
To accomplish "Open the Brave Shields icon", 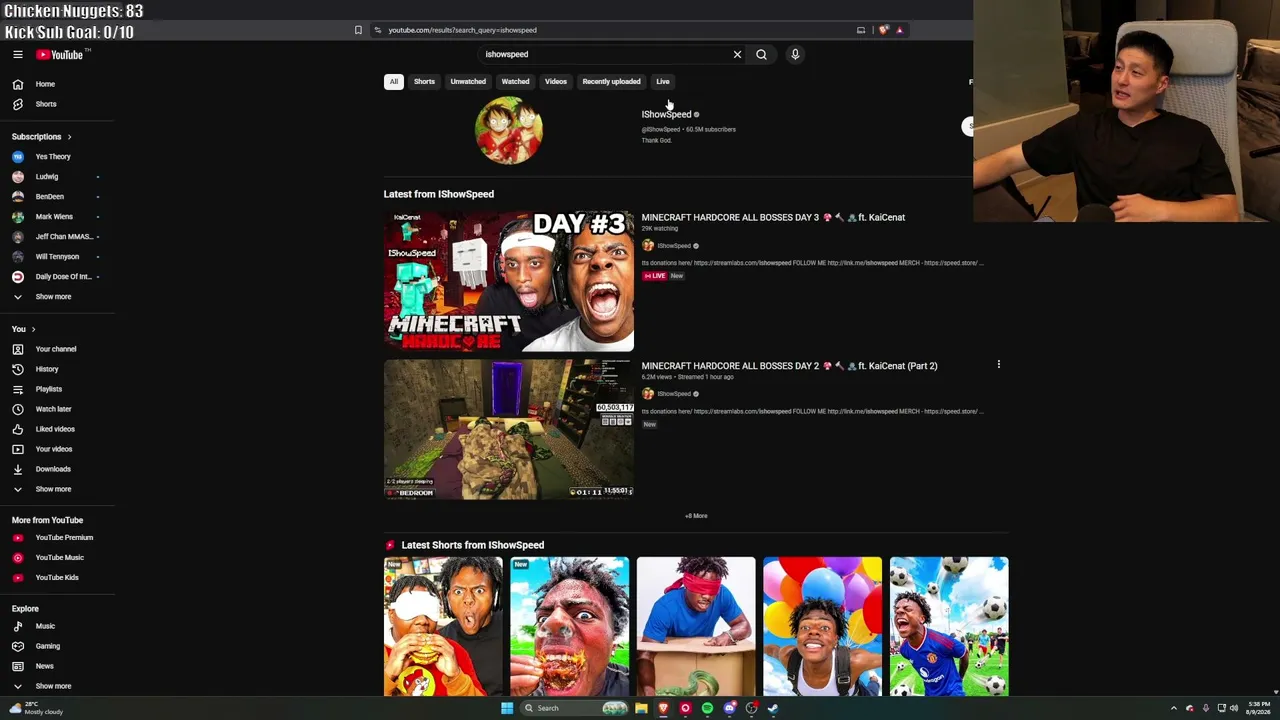I will [x=883, y=30].
